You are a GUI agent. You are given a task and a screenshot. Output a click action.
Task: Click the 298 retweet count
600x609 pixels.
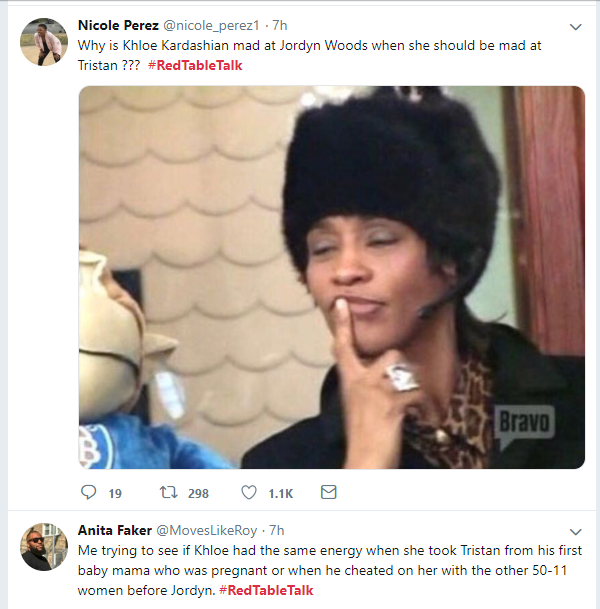(x=198, y=493)
